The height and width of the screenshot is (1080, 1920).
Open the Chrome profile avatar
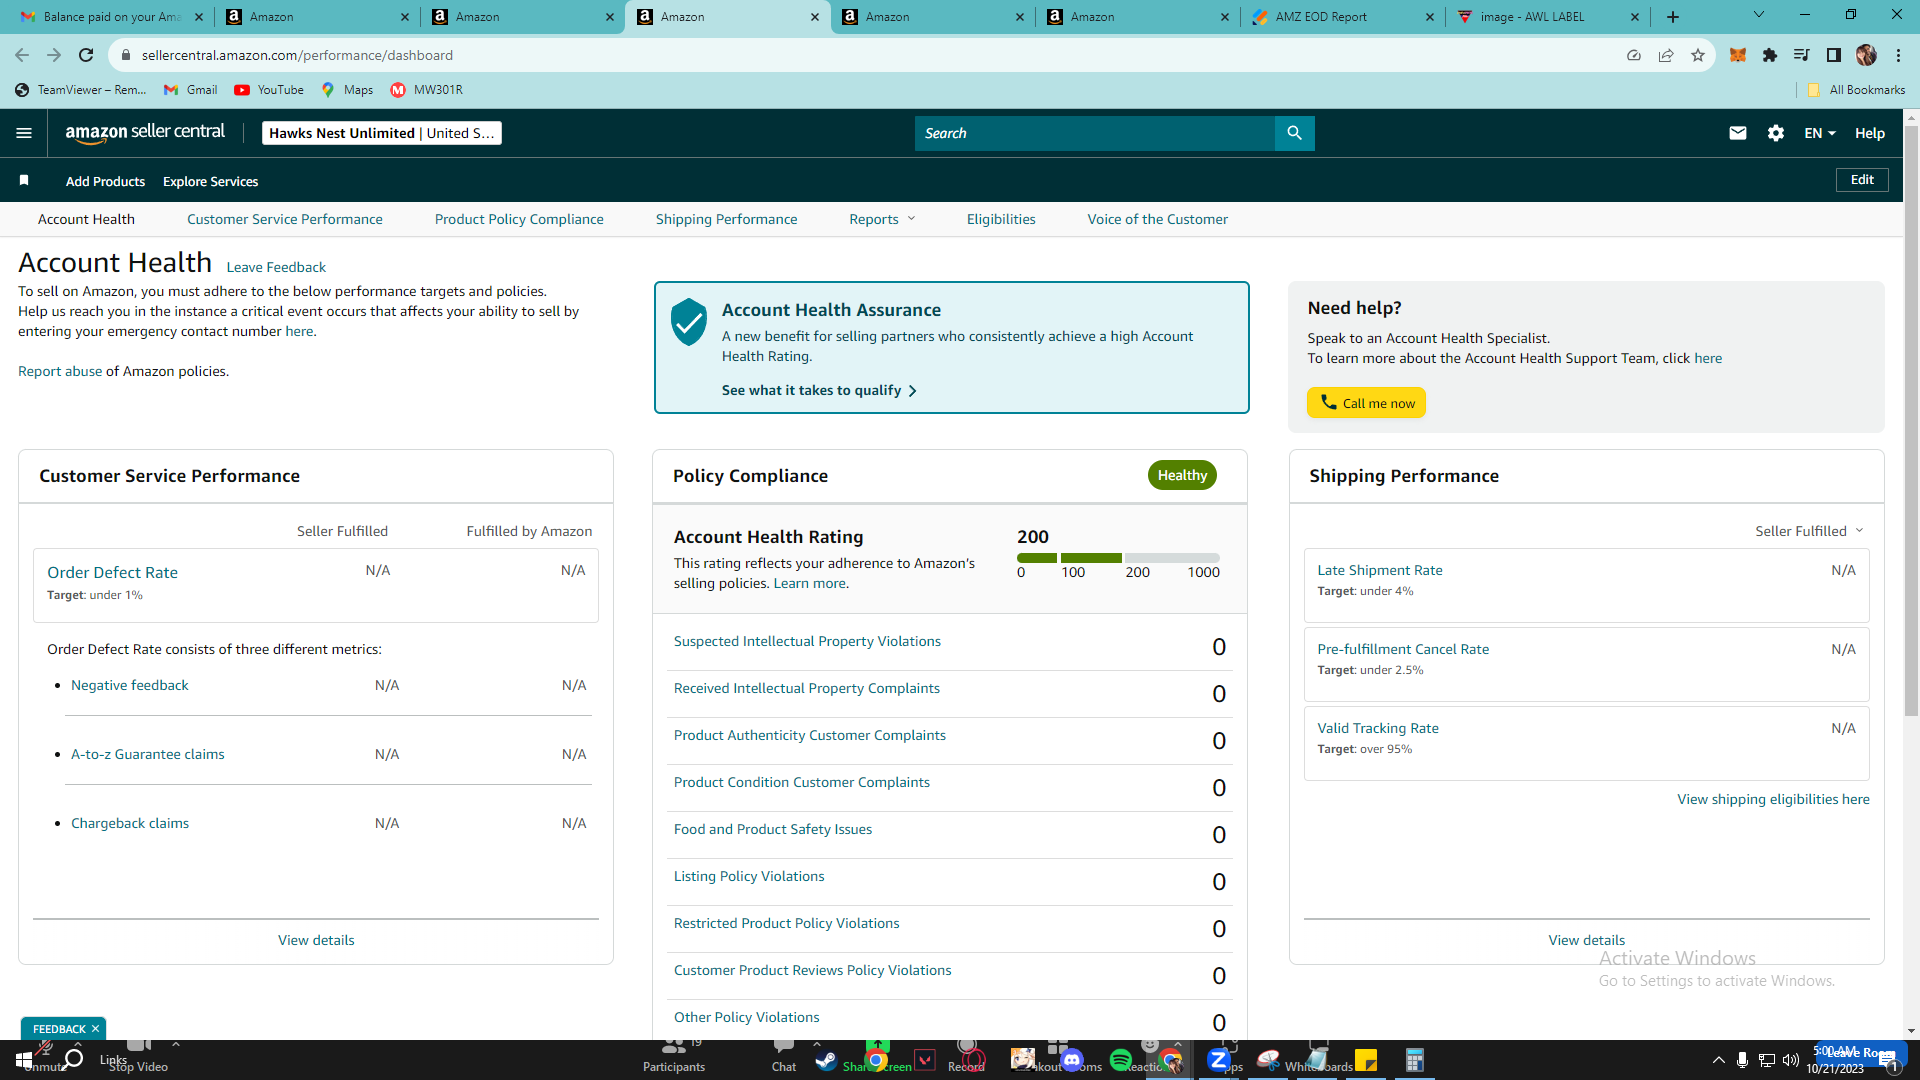tap(1866, 55)
